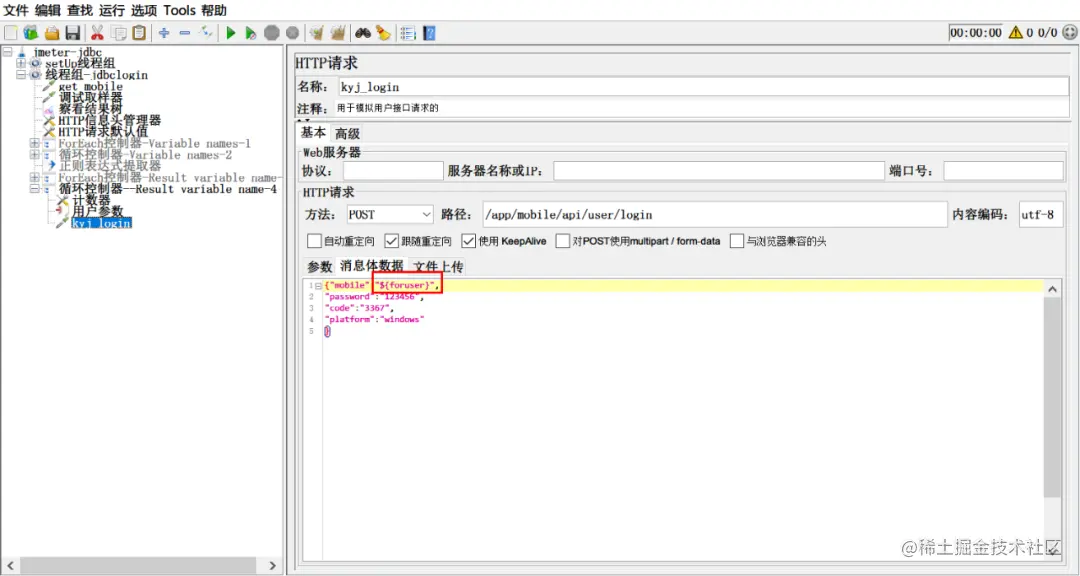
Task: Select 计数器 in the tree
Action: pyautogui.click(x=91, y=200)
